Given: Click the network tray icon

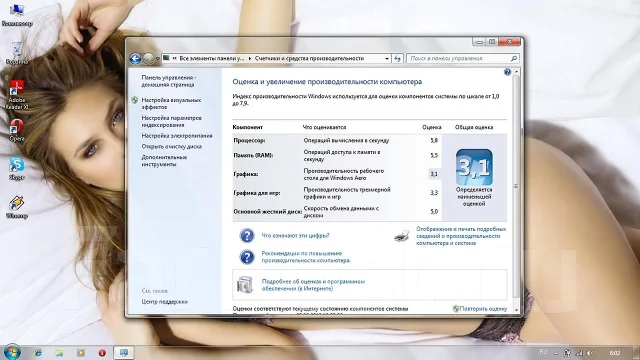Looking at the screenshot, I should [579, 353].
